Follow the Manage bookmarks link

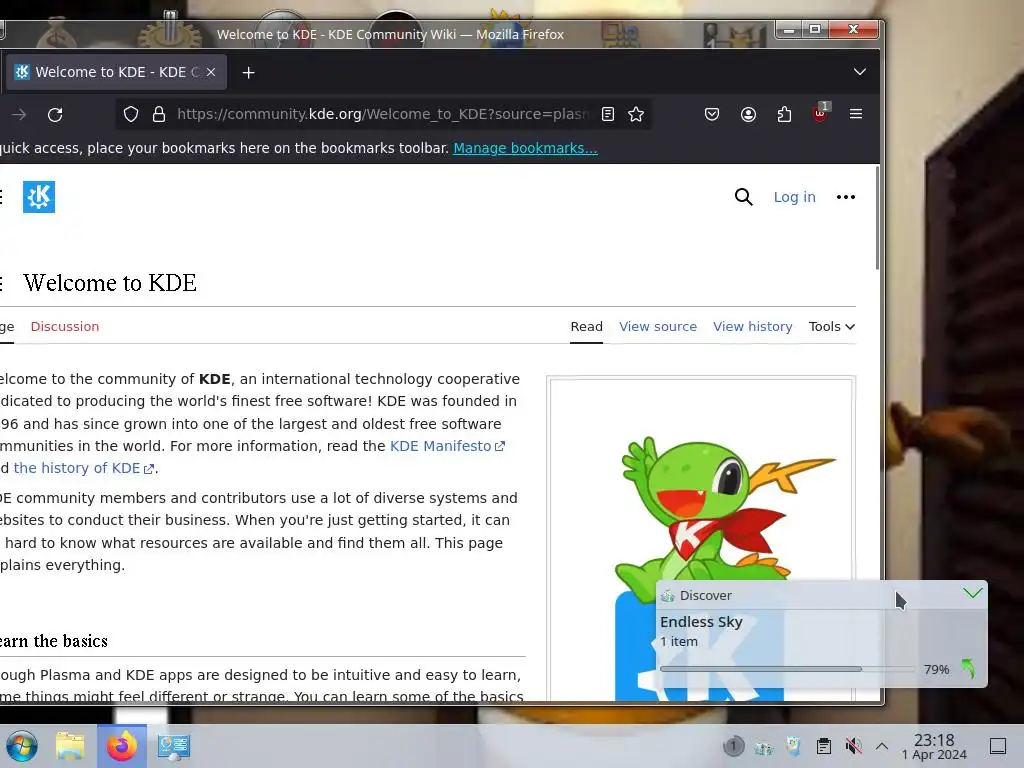pyautogui.click(x=525, y=148)
